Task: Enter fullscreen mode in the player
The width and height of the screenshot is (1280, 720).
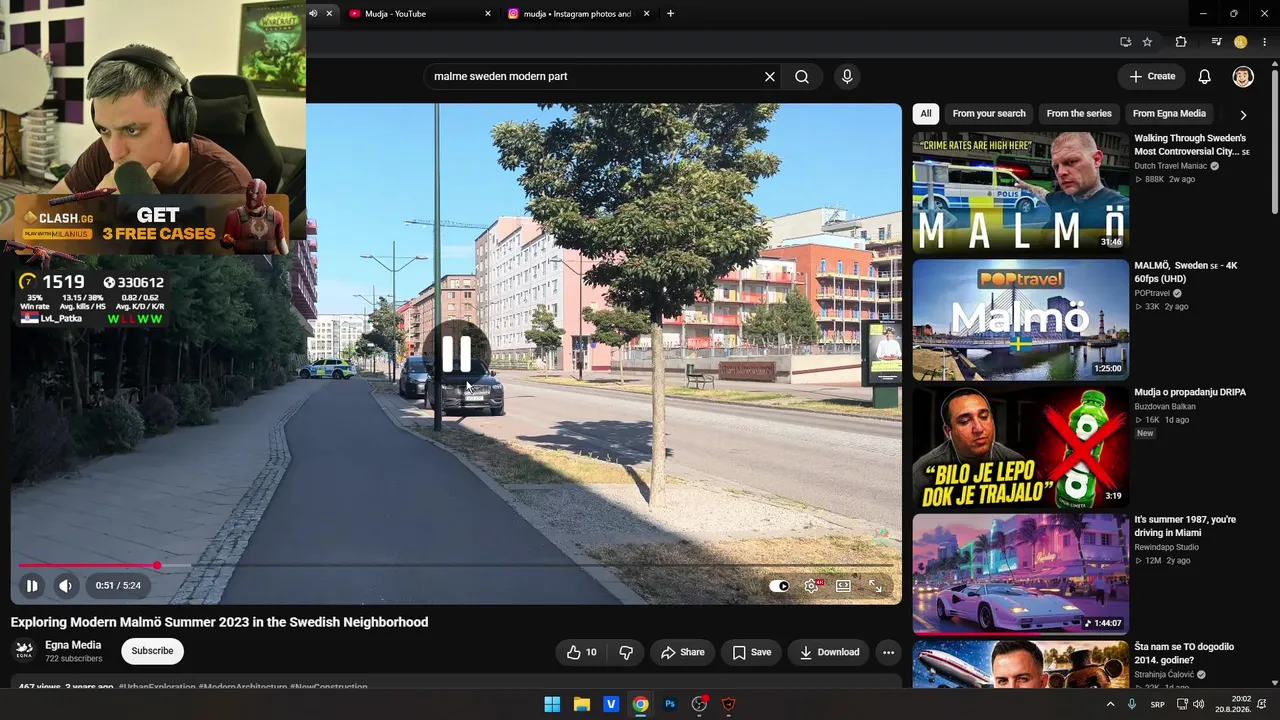Action: (875, 586)
